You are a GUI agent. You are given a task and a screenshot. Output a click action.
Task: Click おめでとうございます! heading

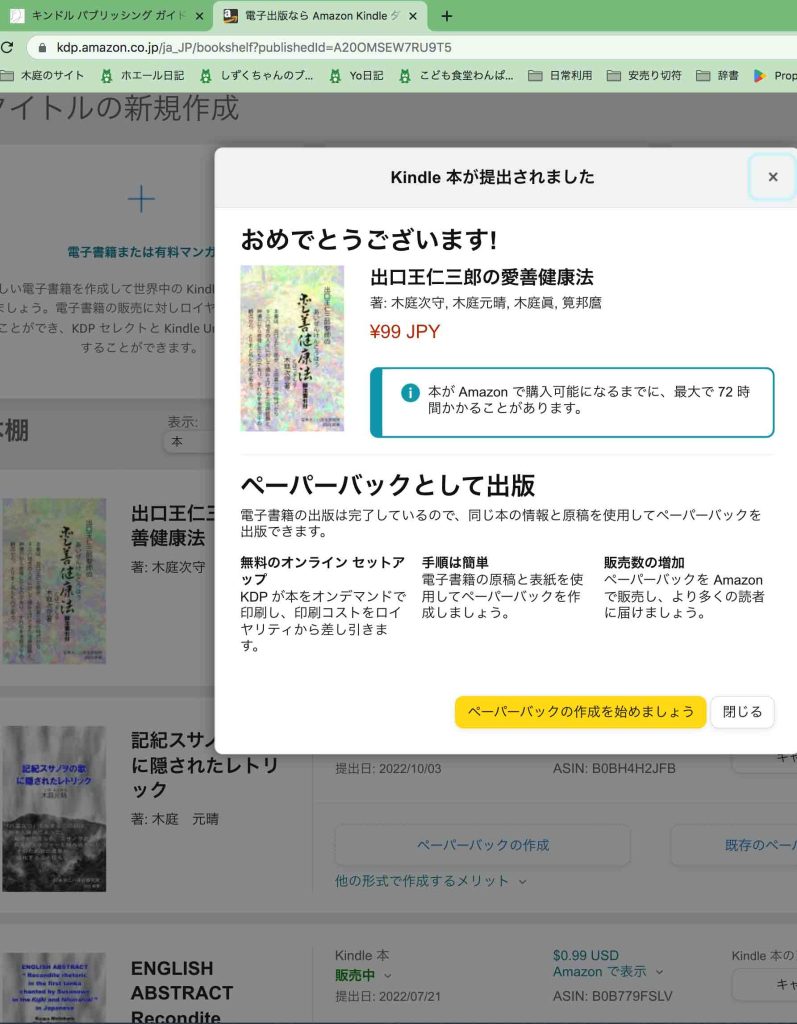coord(369,240)
